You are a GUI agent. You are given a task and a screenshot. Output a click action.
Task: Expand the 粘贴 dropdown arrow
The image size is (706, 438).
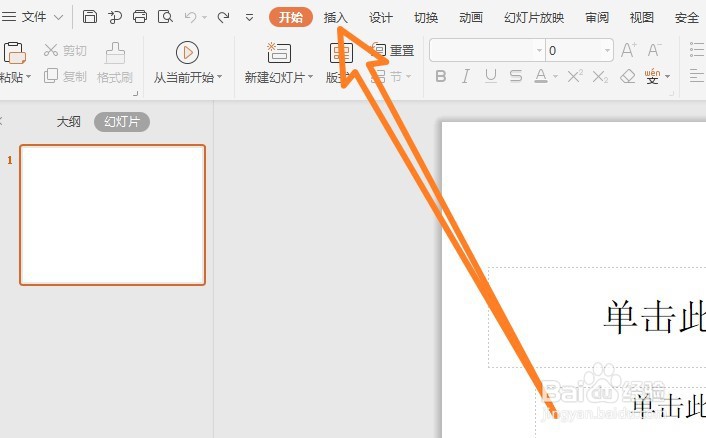point(28,77)
